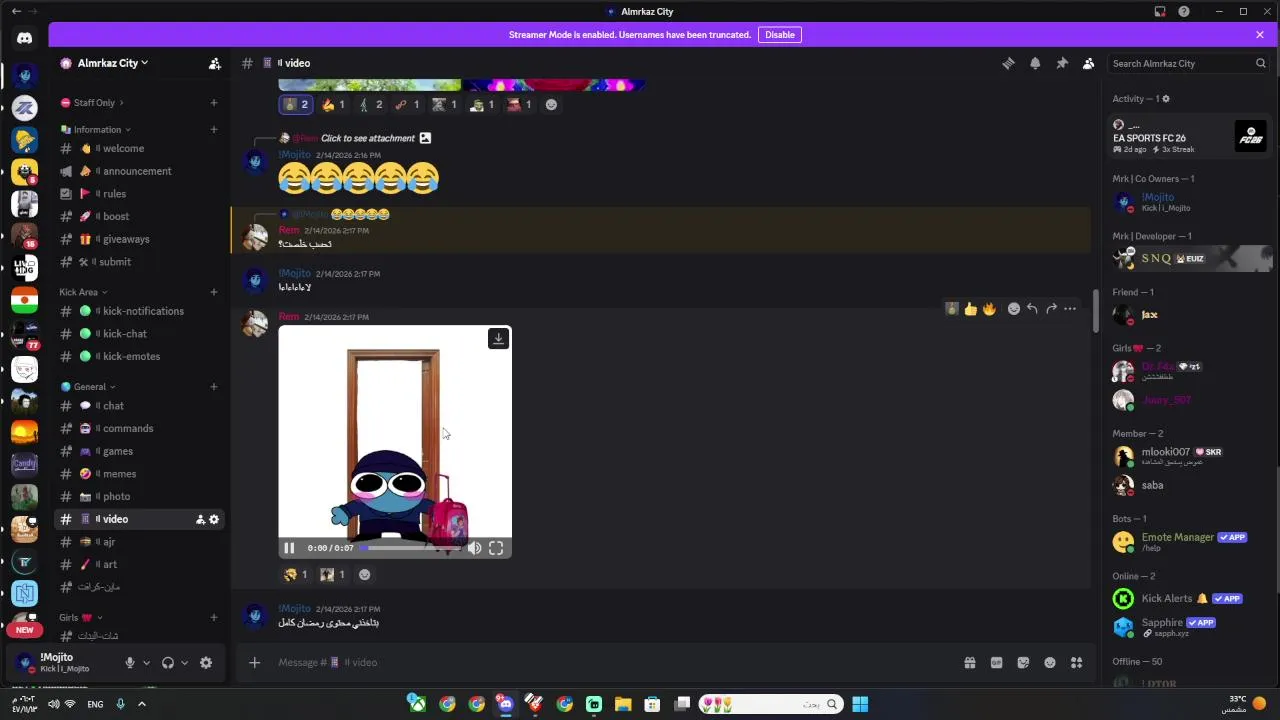This screenshot has height=720, width=1280.
Task: Show pinned messages
Action: point(1062,63)
